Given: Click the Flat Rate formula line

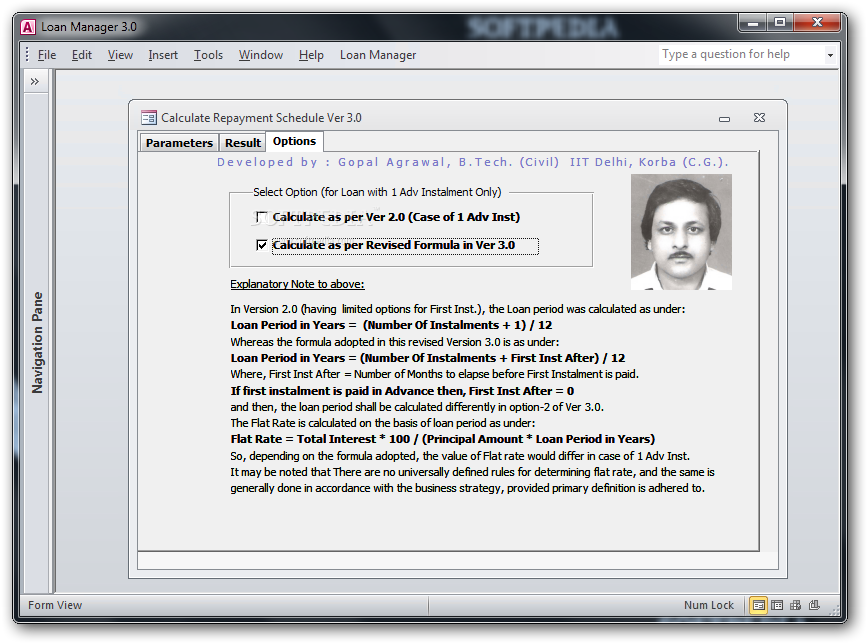Looking at the screenshot, I should point(442,439).
